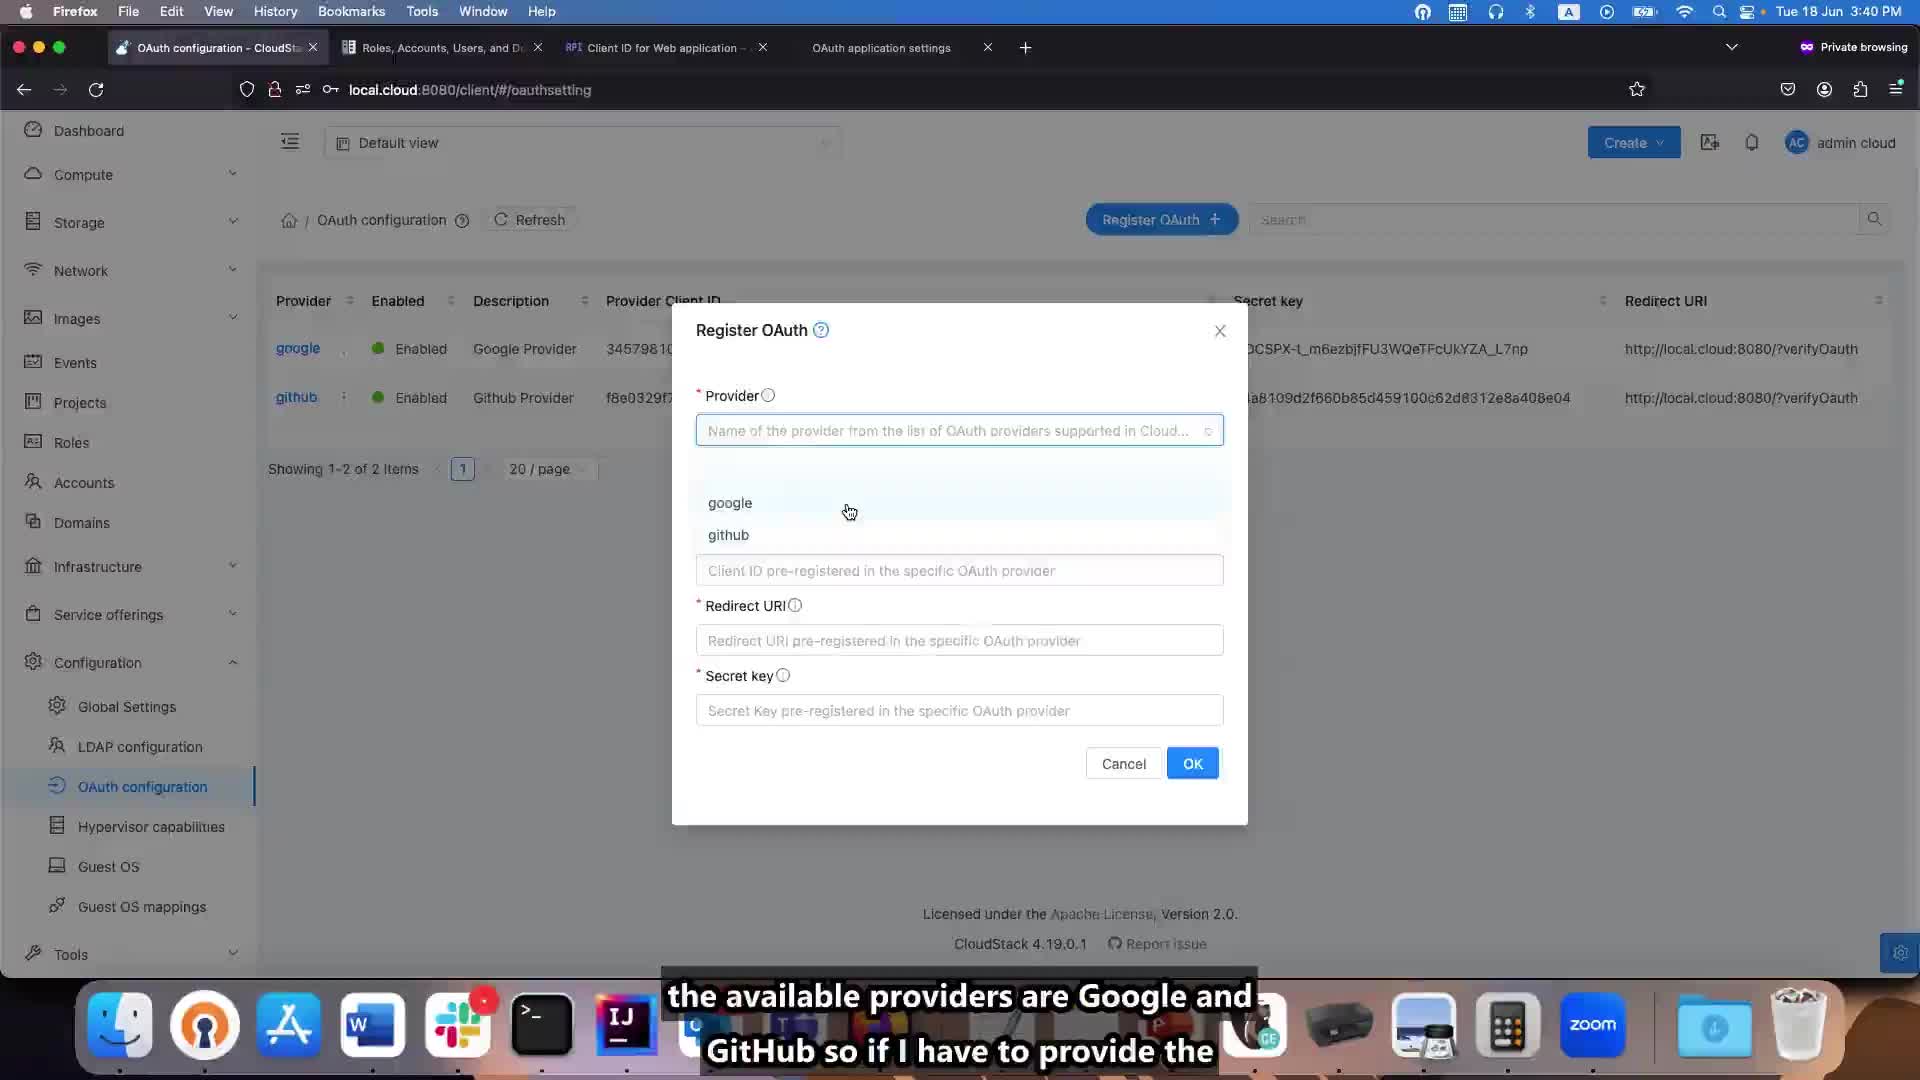Click Redirect URI input field
This screenshot has width=1920, height=1080.
pos(959,640)
